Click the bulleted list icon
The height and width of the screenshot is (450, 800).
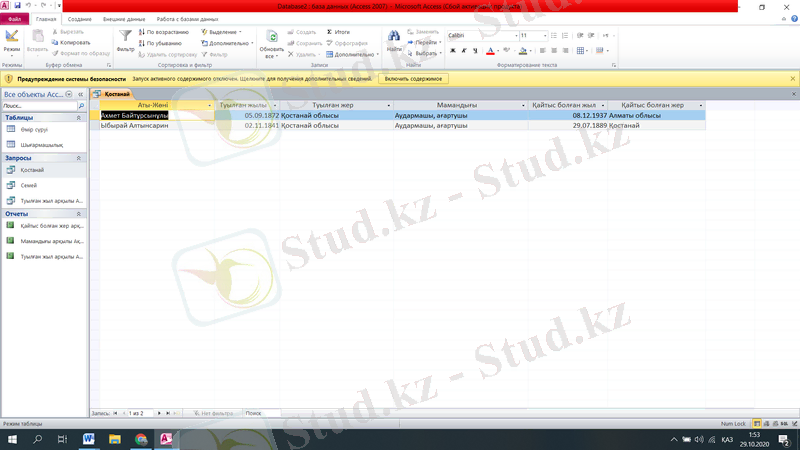click(x=554, y=36)
